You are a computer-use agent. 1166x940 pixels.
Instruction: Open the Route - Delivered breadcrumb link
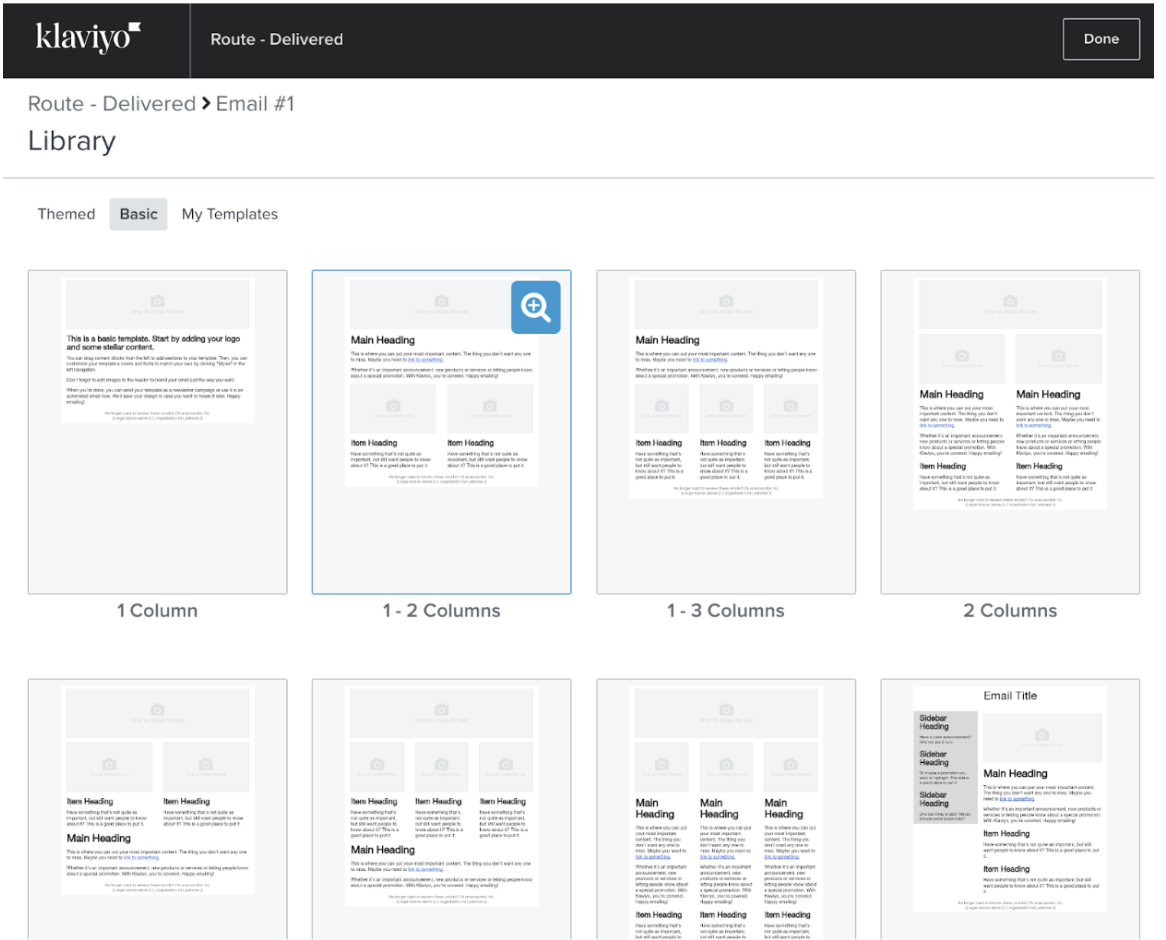(112, 103)
